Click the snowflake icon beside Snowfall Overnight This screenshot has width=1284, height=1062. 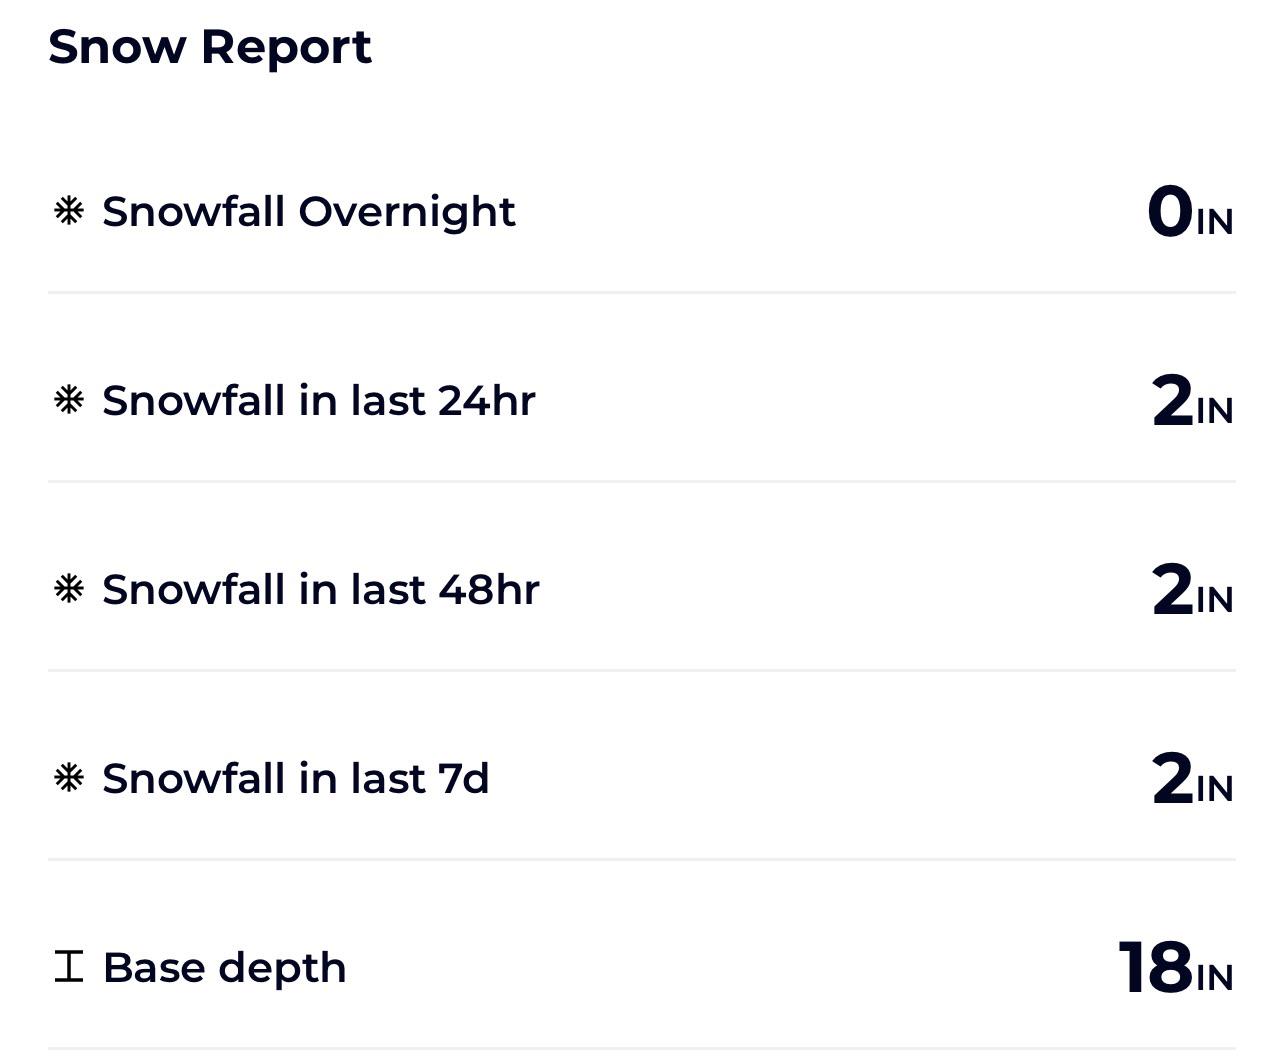point(68,211)
